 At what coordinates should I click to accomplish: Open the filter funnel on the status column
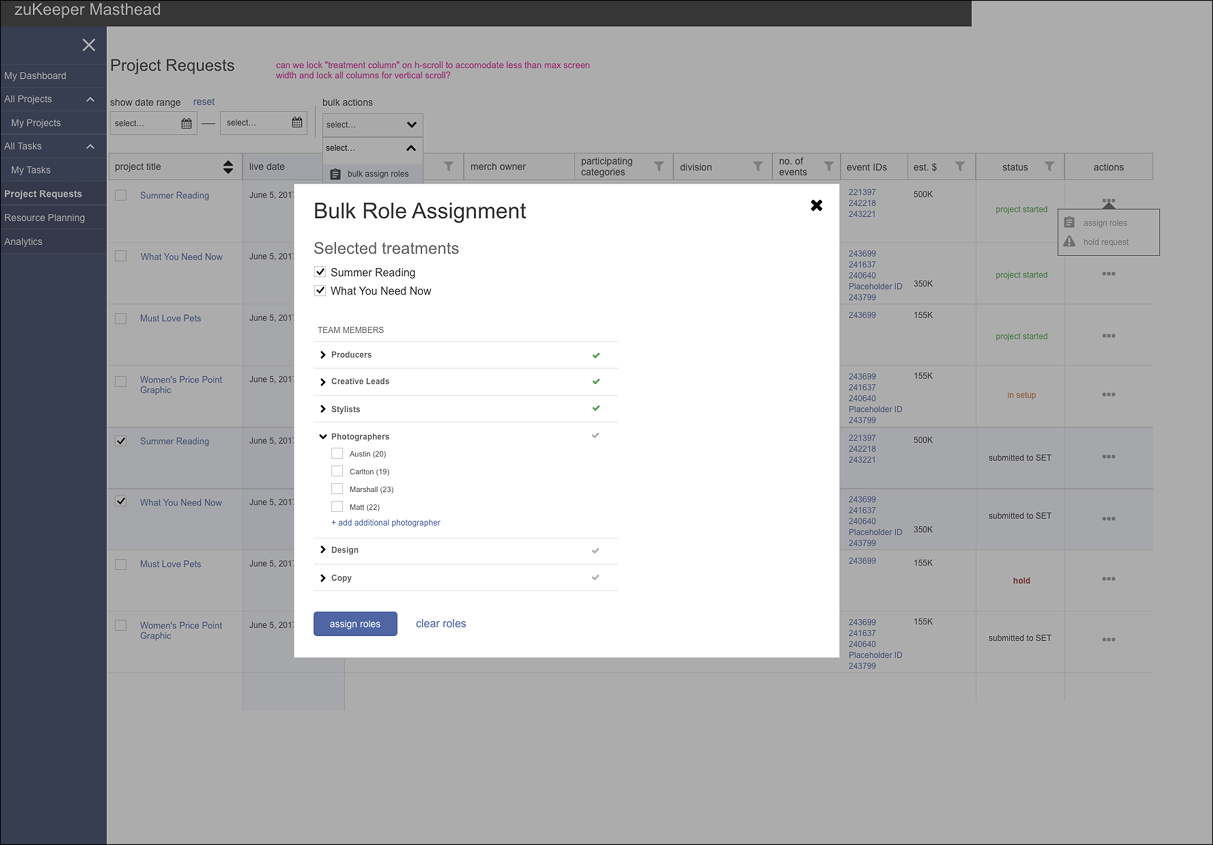tap(1049, 166)
